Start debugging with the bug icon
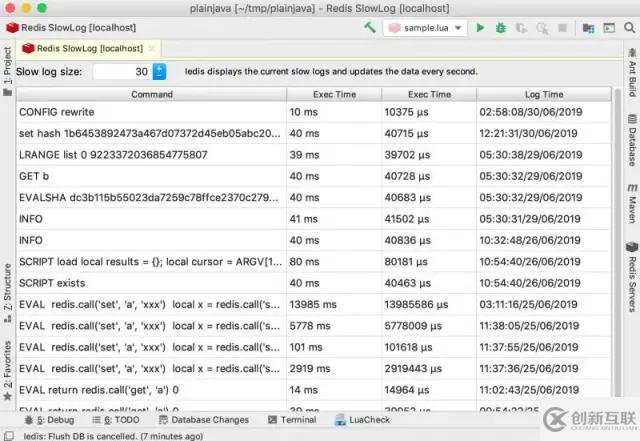The image size is (640, 441). coord(501,28)
